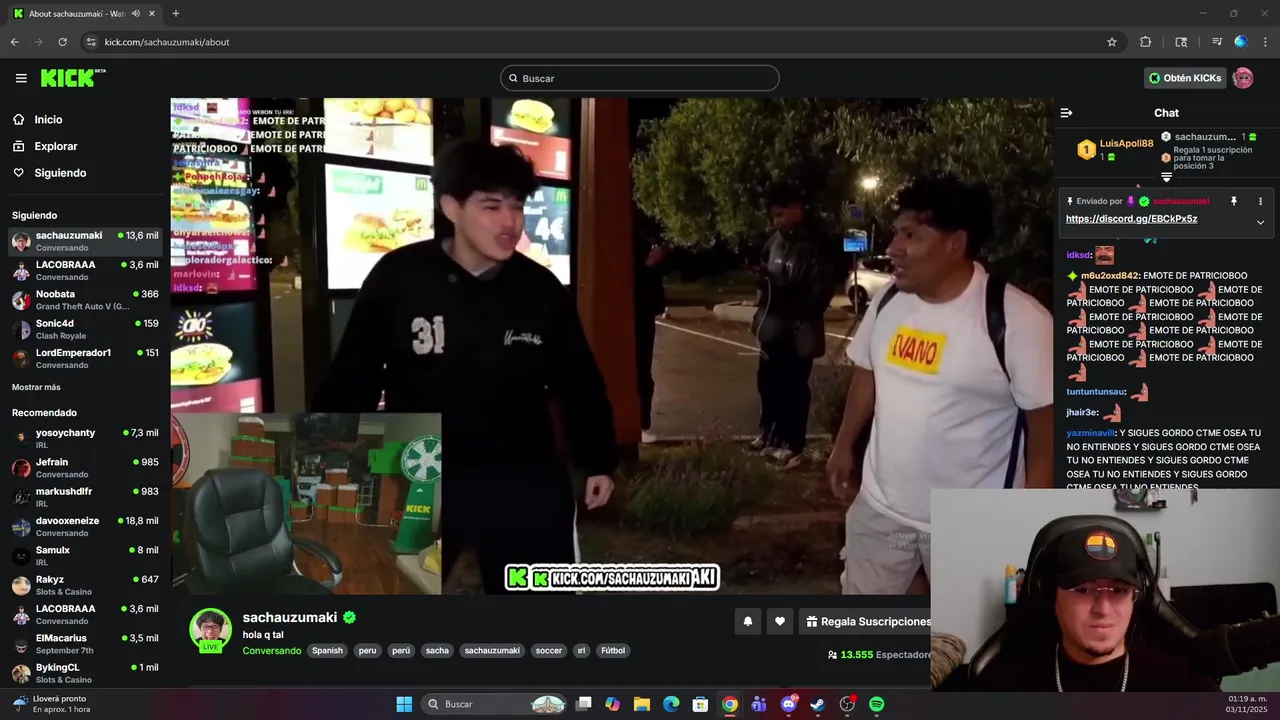Open File Explorer from taskbar
1280x720 pixels.
coord(642,704)
